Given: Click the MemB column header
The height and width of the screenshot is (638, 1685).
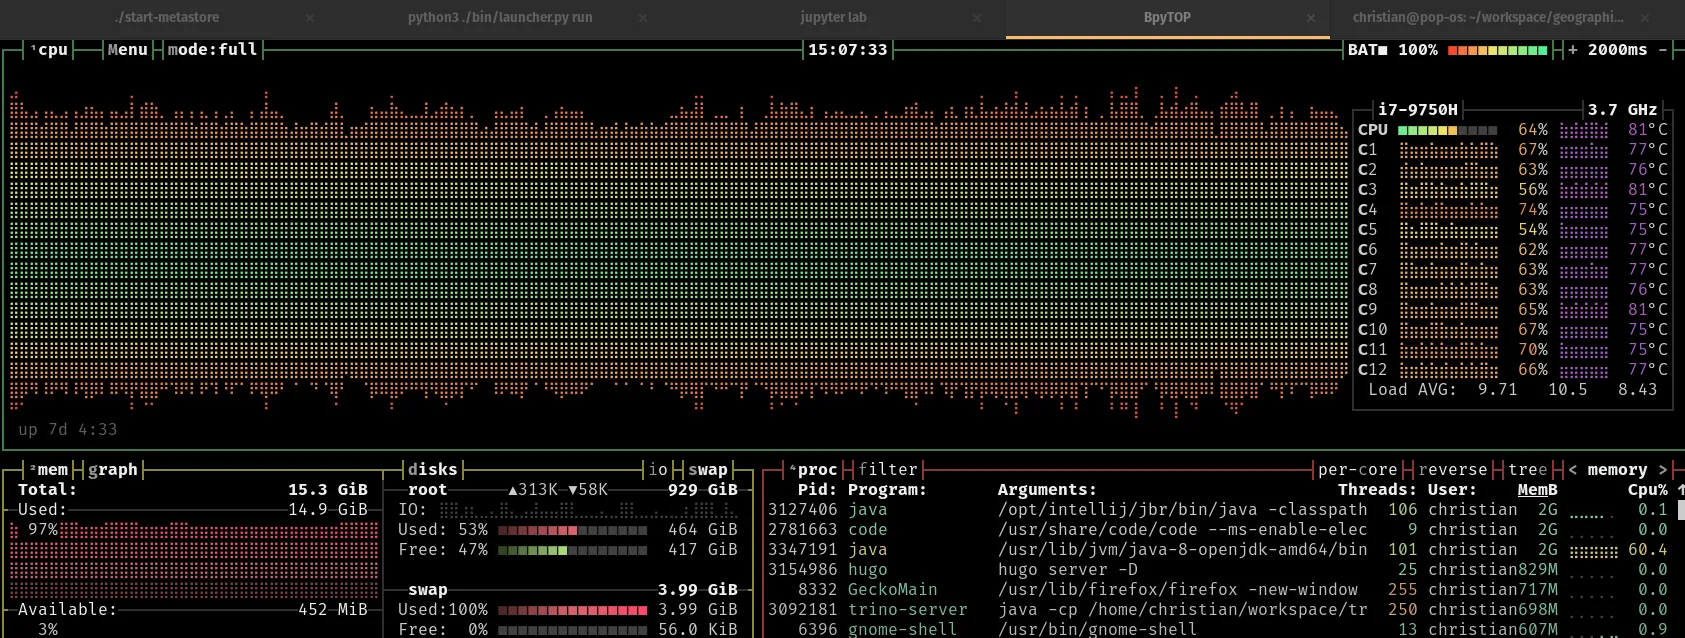Looking at the screenshot, I should tap(1537, 490).
